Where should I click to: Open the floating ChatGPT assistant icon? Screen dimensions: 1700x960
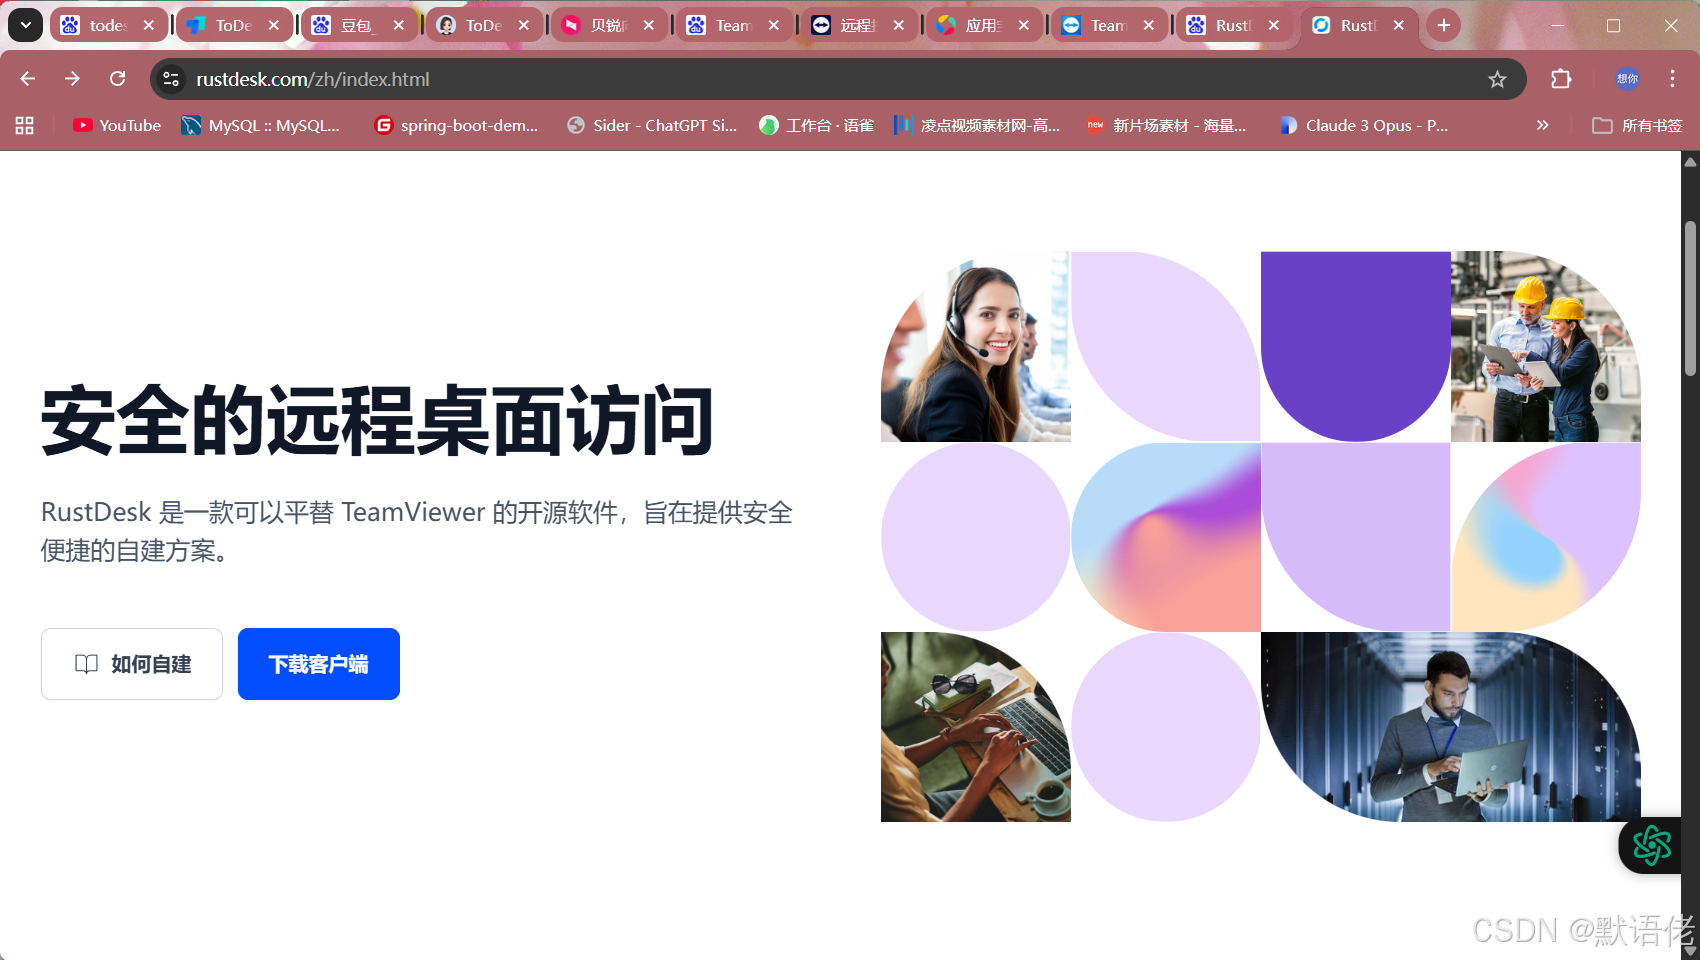point(1651,845)
